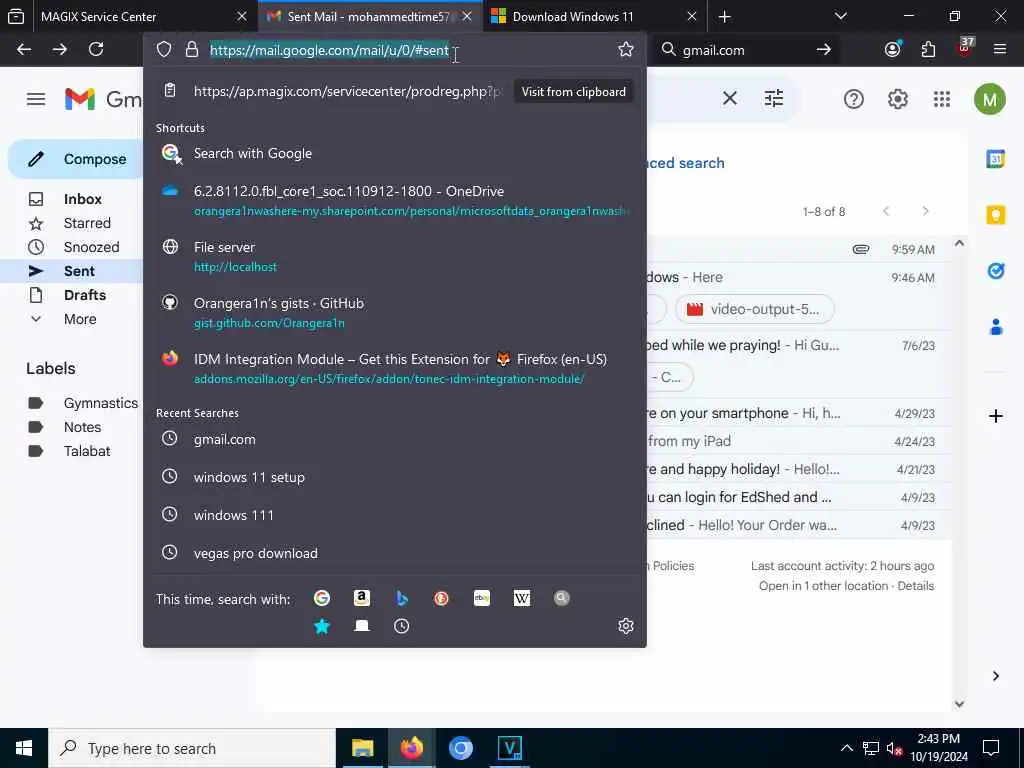Open Orangera1n's gists GitHub suggestion

tap(394, 313)
